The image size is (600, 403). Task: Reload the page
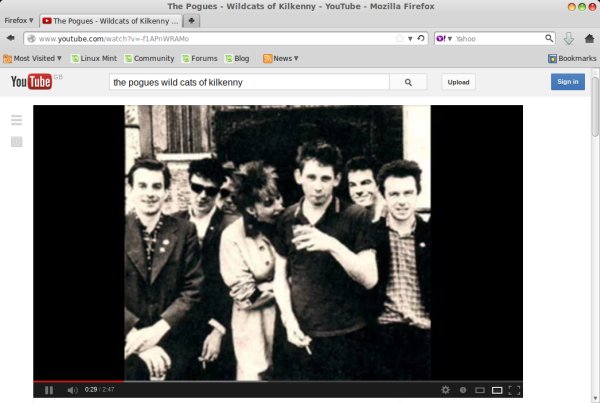[x=421, y=38]
